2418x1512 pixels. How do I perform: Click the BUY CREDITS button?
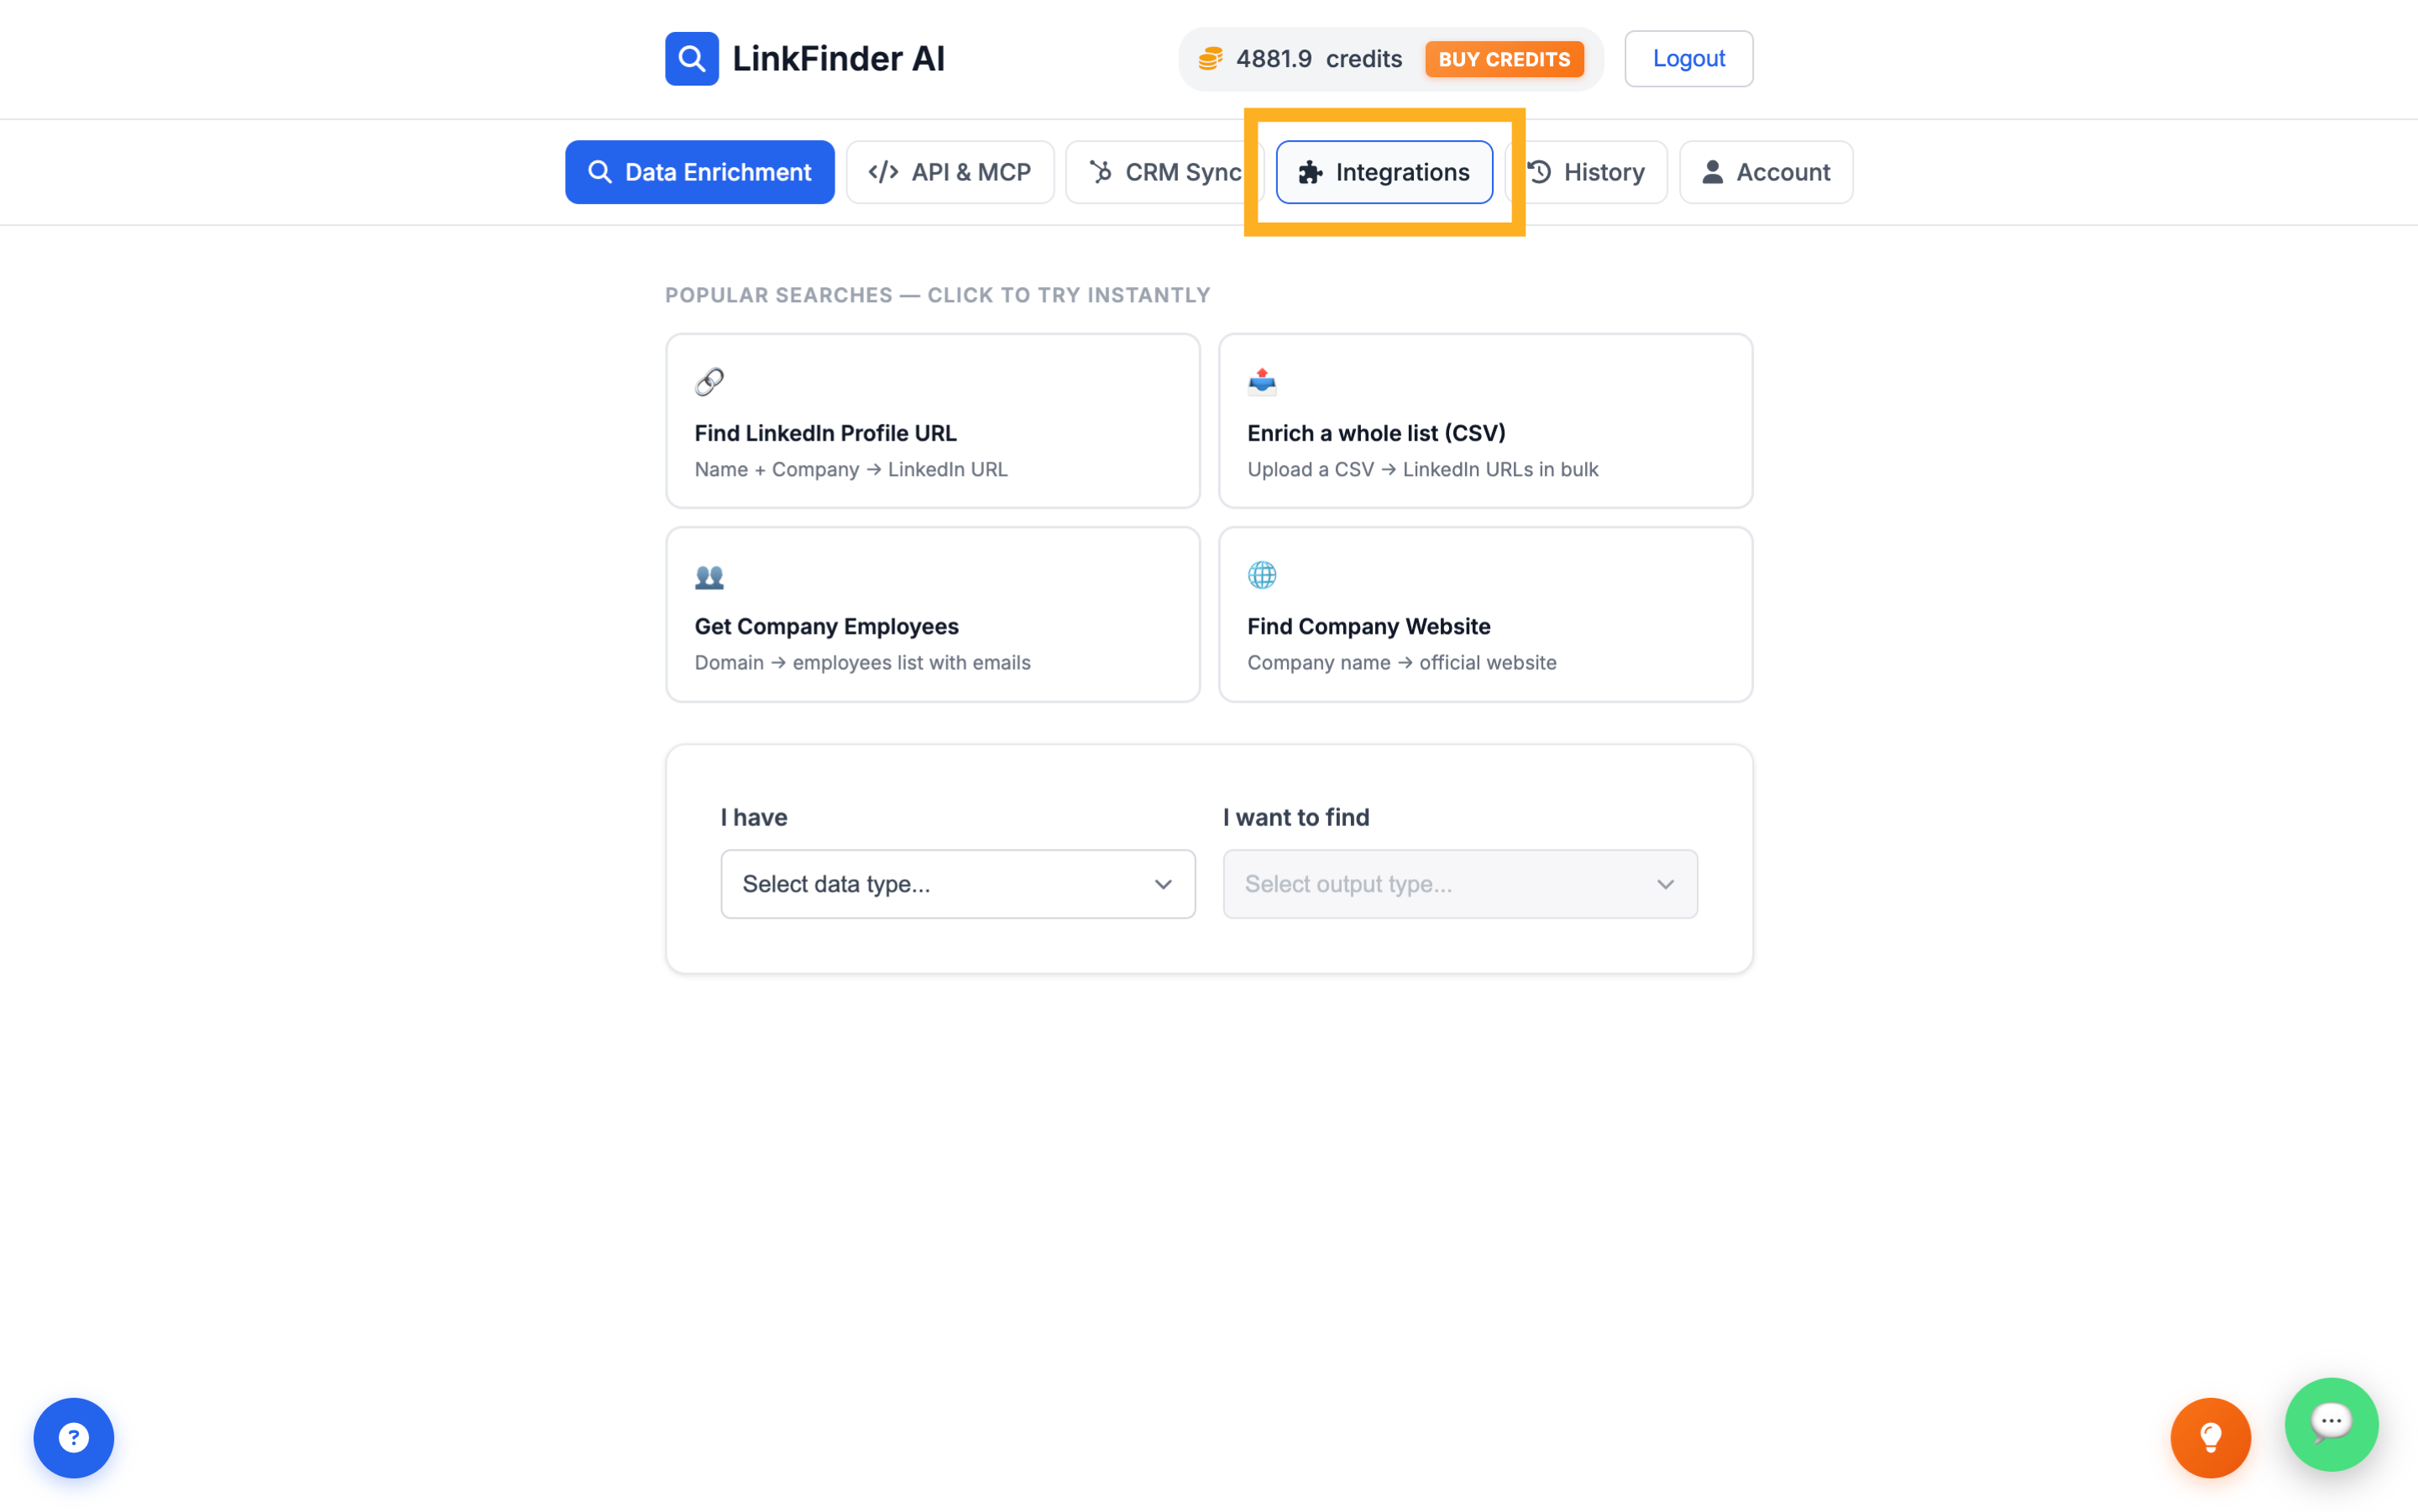pos(1504,59)
